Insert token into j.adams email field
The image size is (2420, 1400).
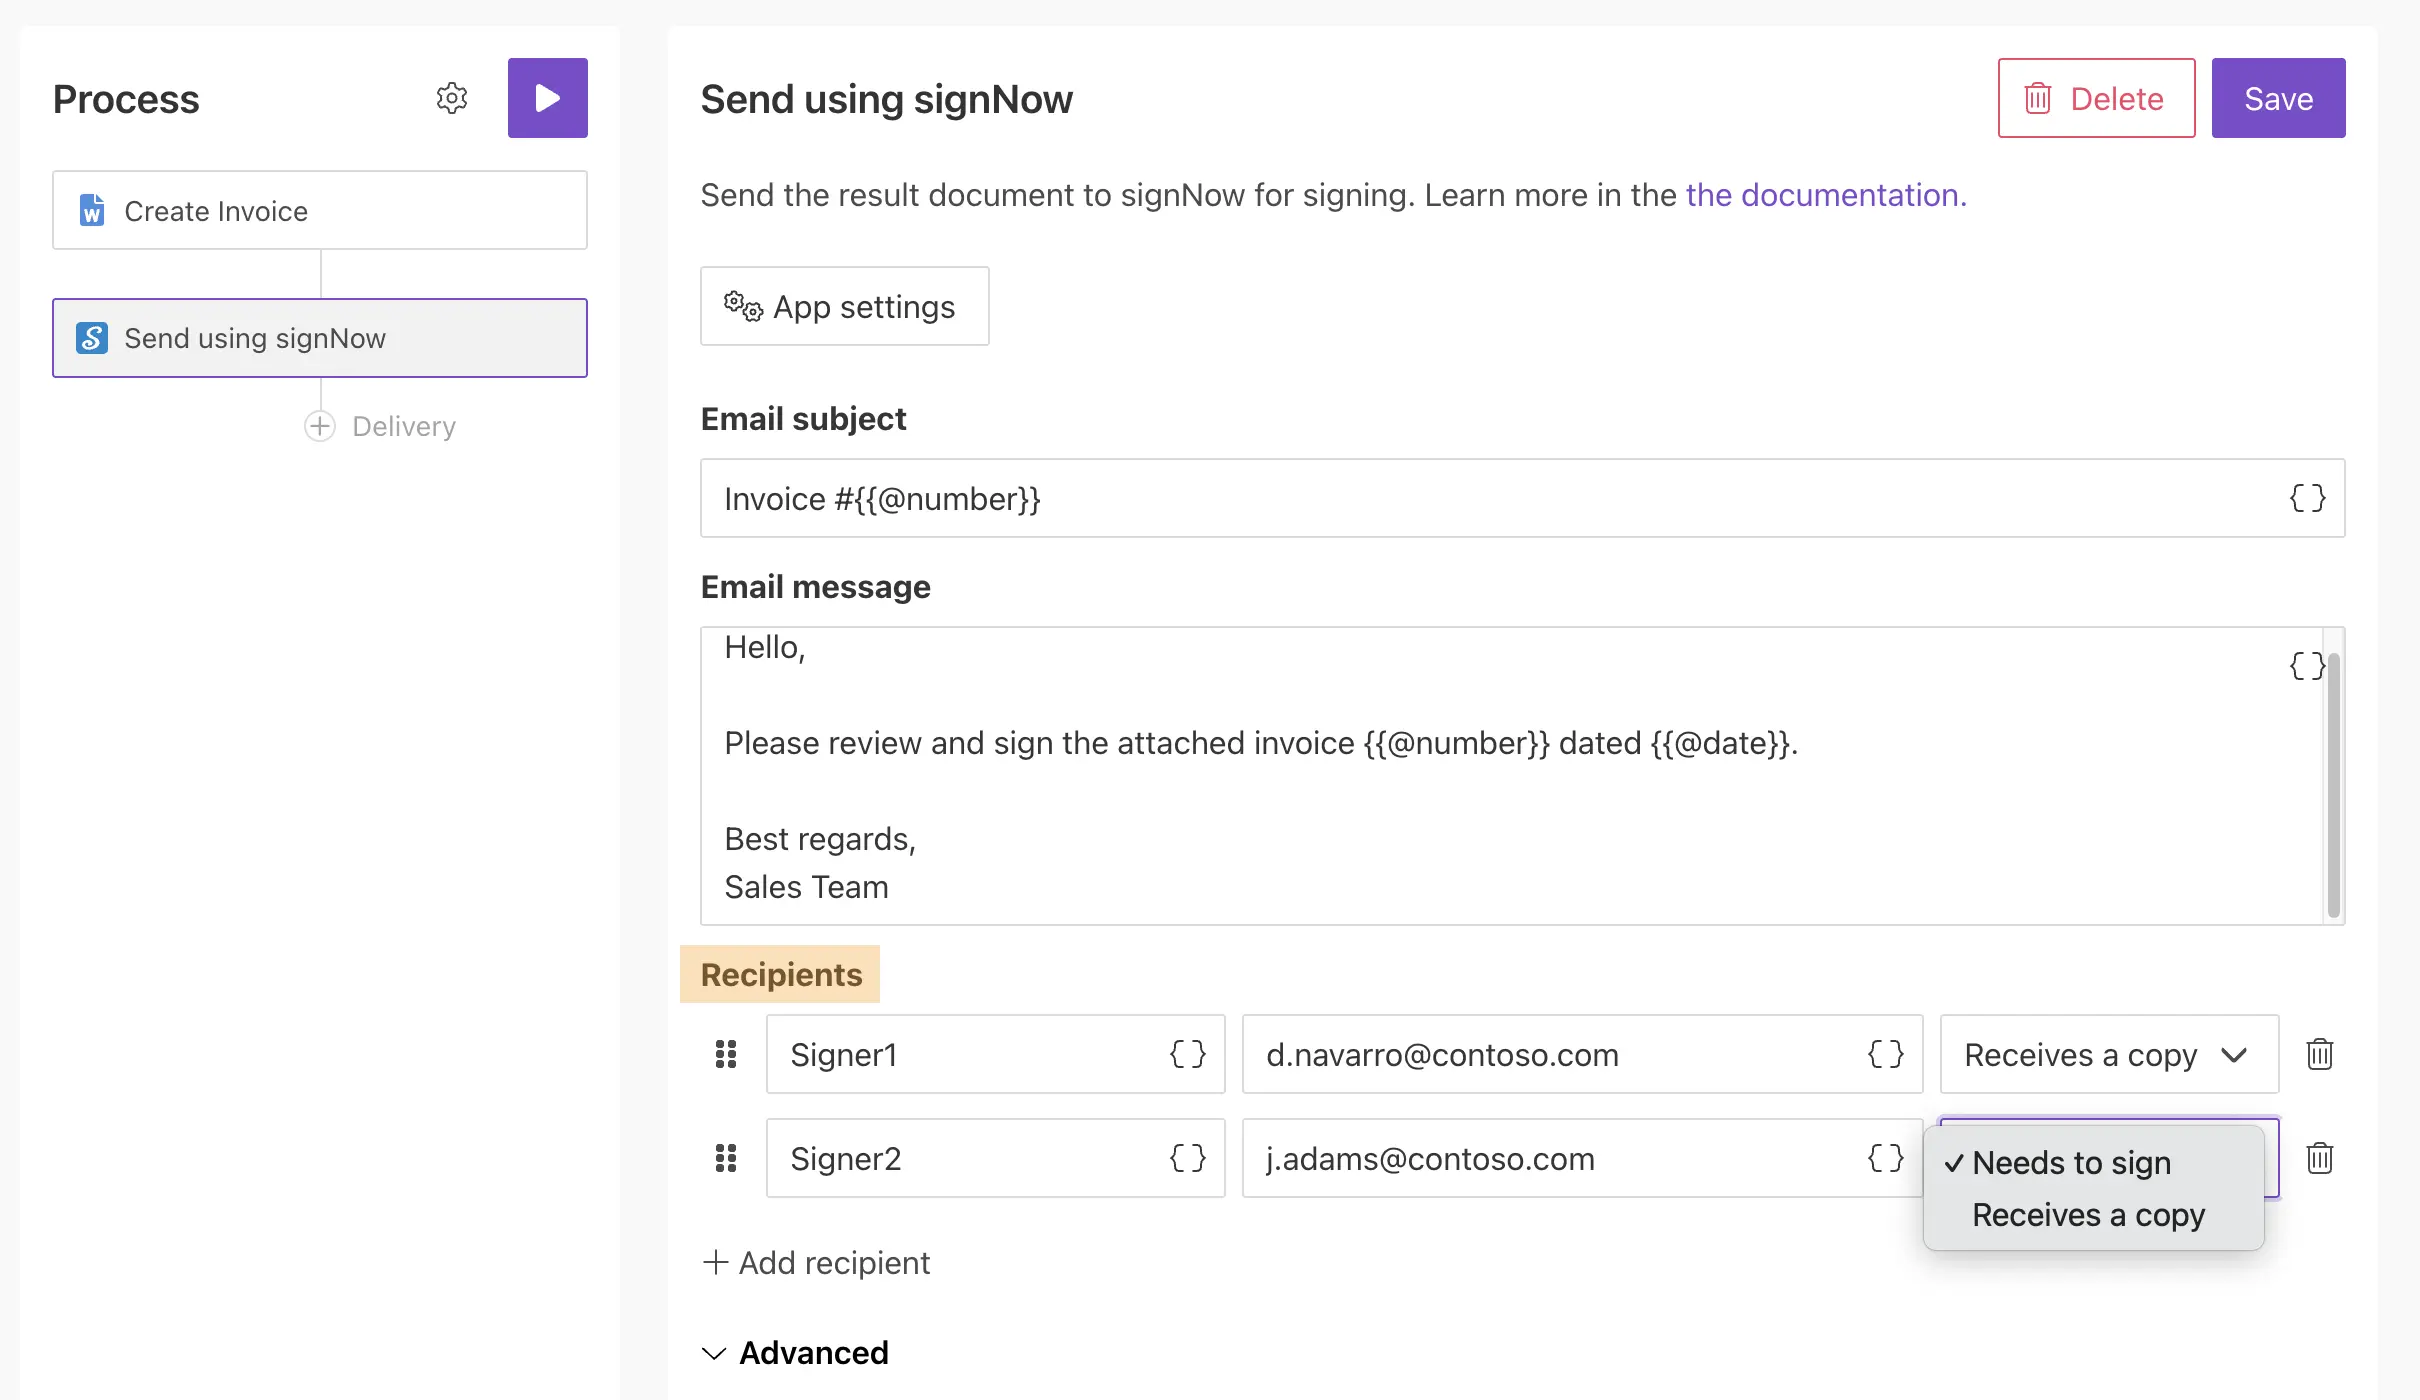(1886, 1158)
